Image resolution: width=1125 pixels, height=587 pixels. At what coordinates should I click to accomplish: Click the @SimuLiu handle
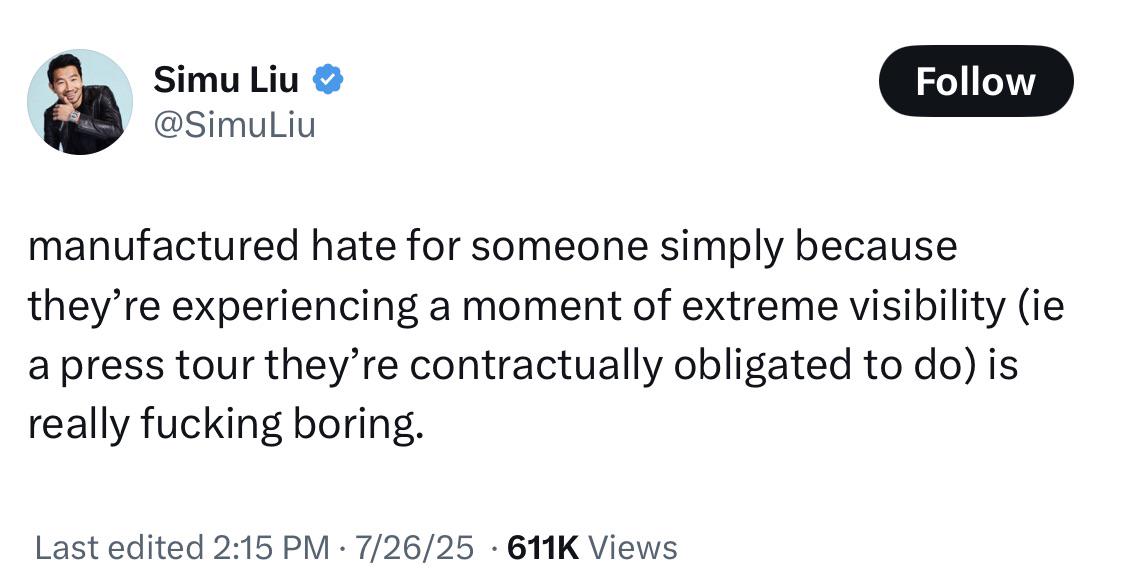click(x=234, y=125)
